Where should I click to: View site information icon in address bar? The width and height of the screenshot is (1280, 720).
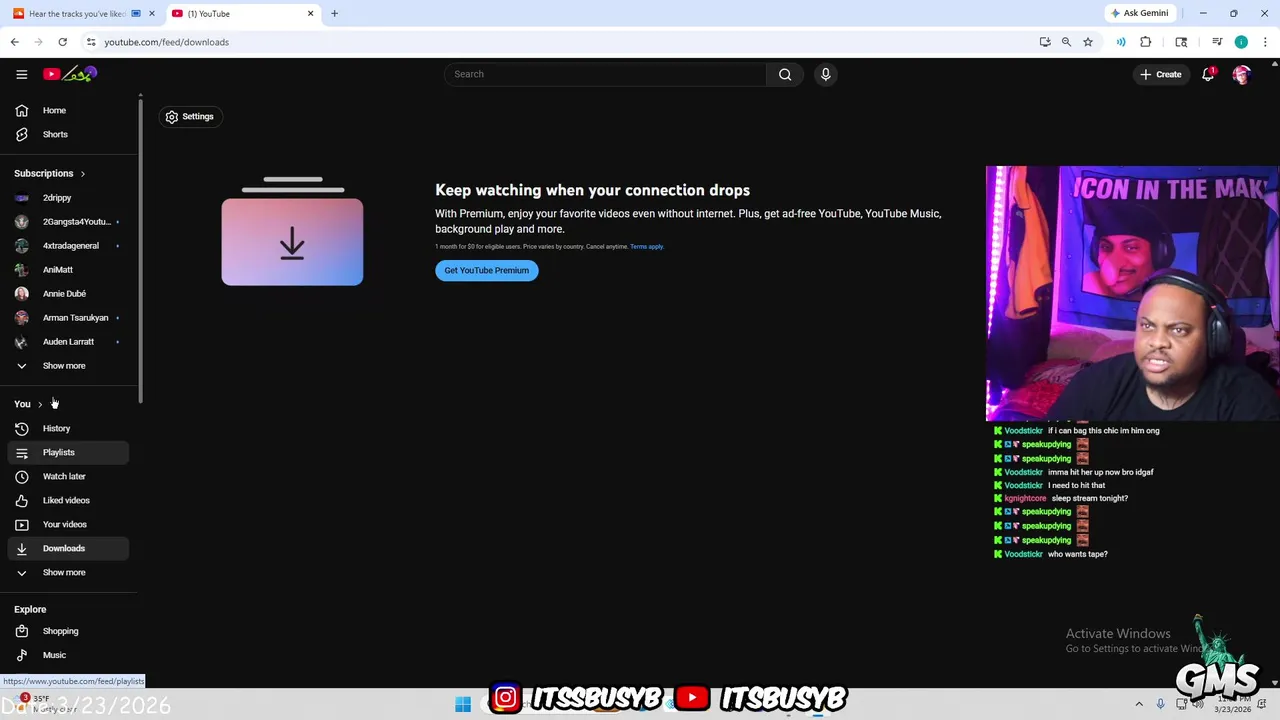click(91, 42)
